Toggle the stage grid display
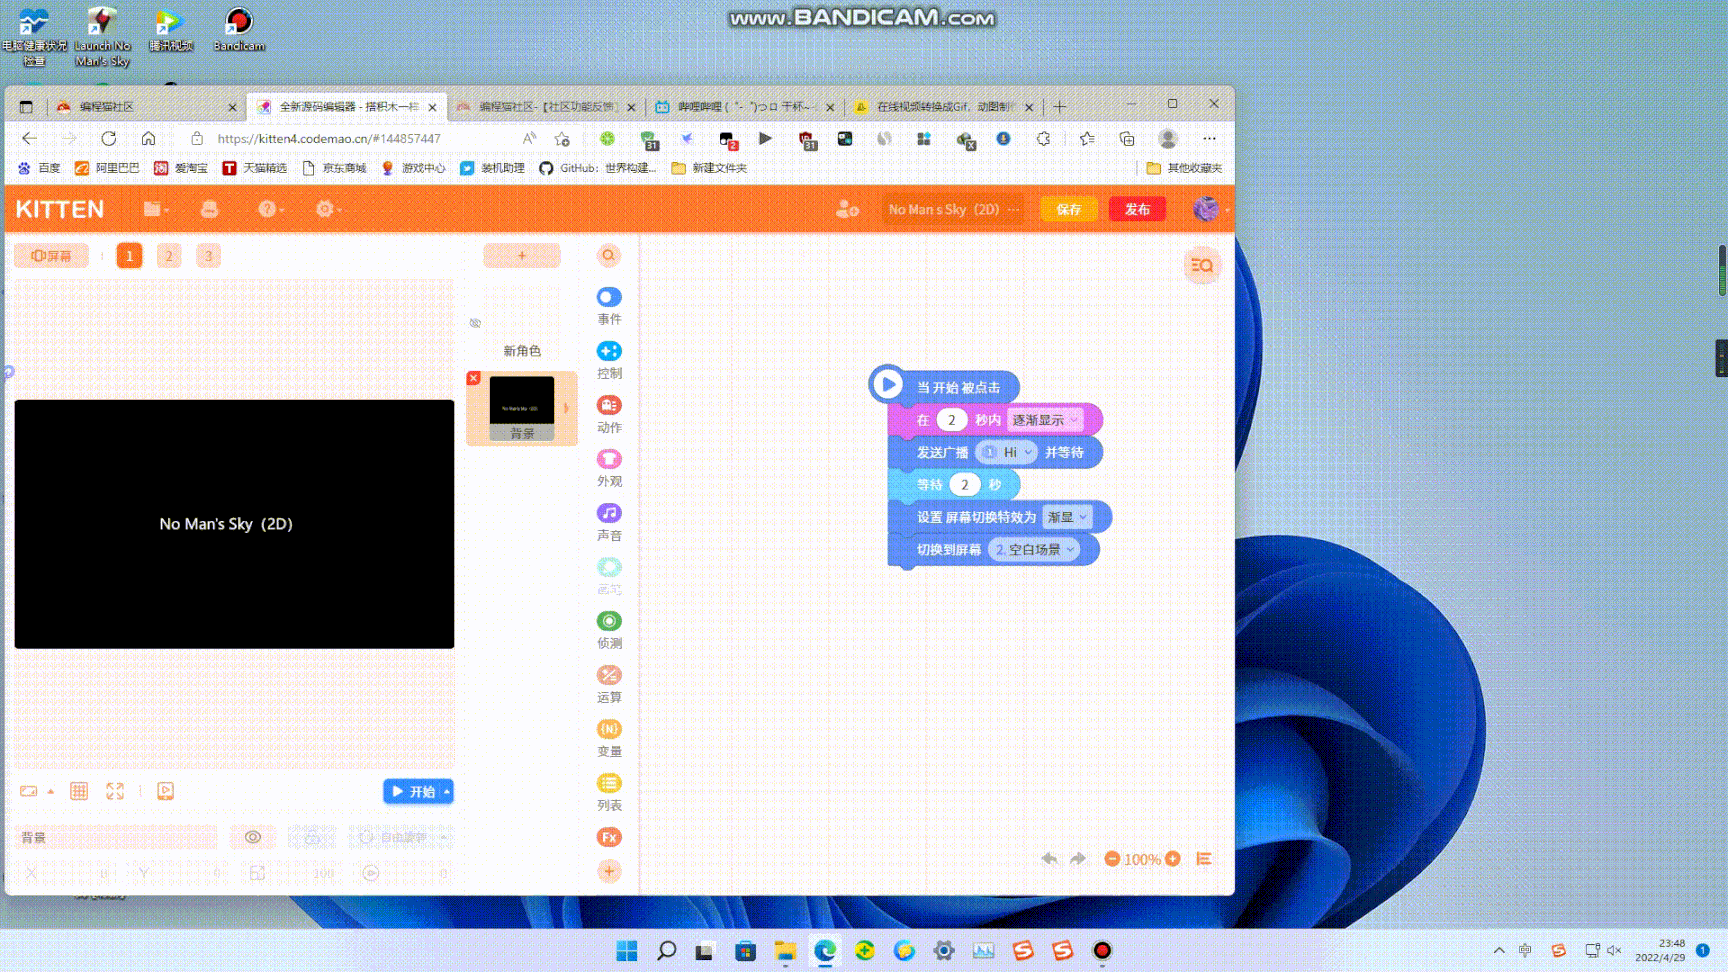 (x=79, y=791)
